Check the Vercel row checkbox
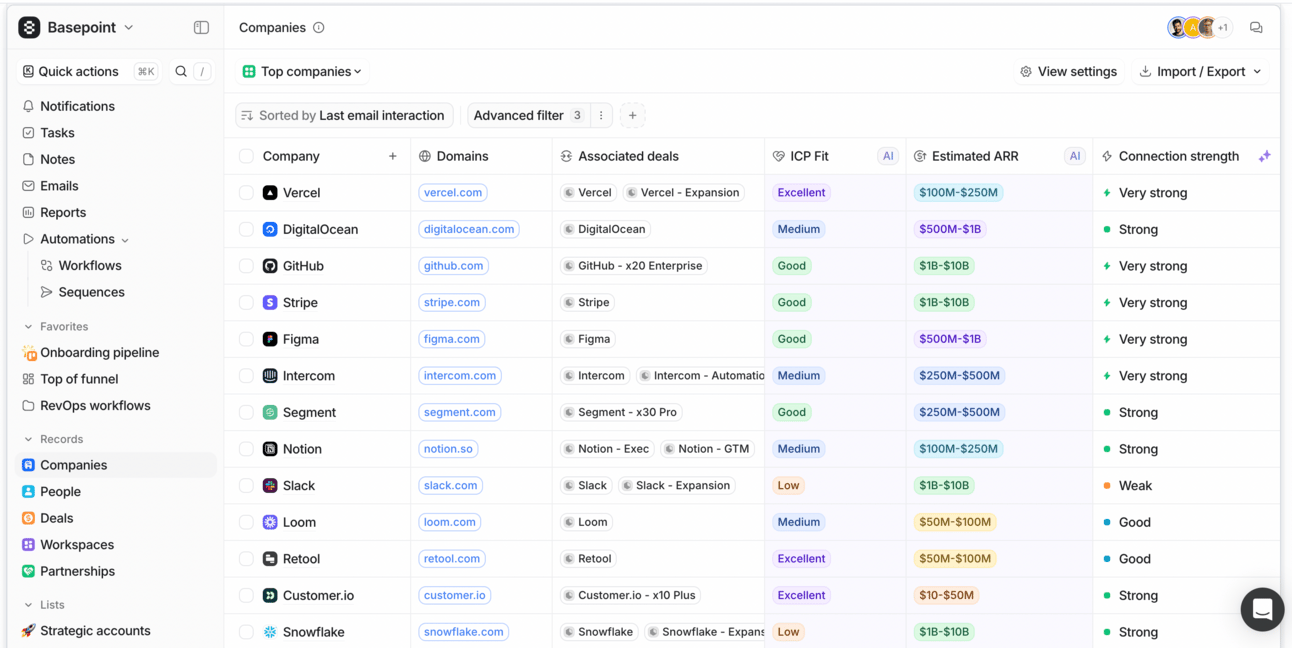The height and width of the screenshot is (648, 1292). pyautogui.click(x=246, y=193)
